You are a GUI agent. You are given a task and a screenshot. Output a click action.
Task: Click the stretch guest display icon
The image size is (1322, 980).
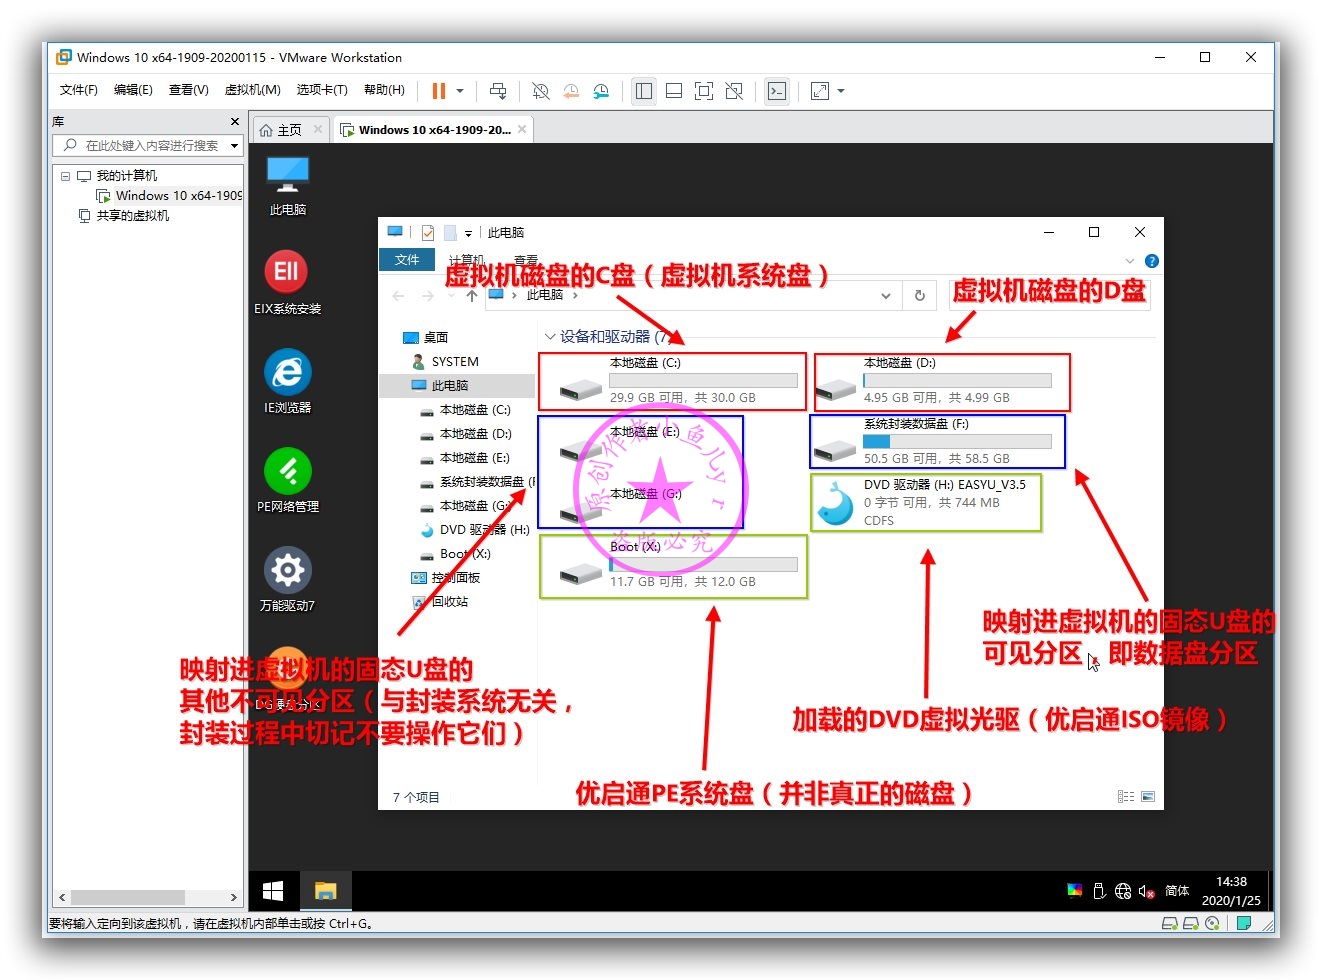pos(820,91)
